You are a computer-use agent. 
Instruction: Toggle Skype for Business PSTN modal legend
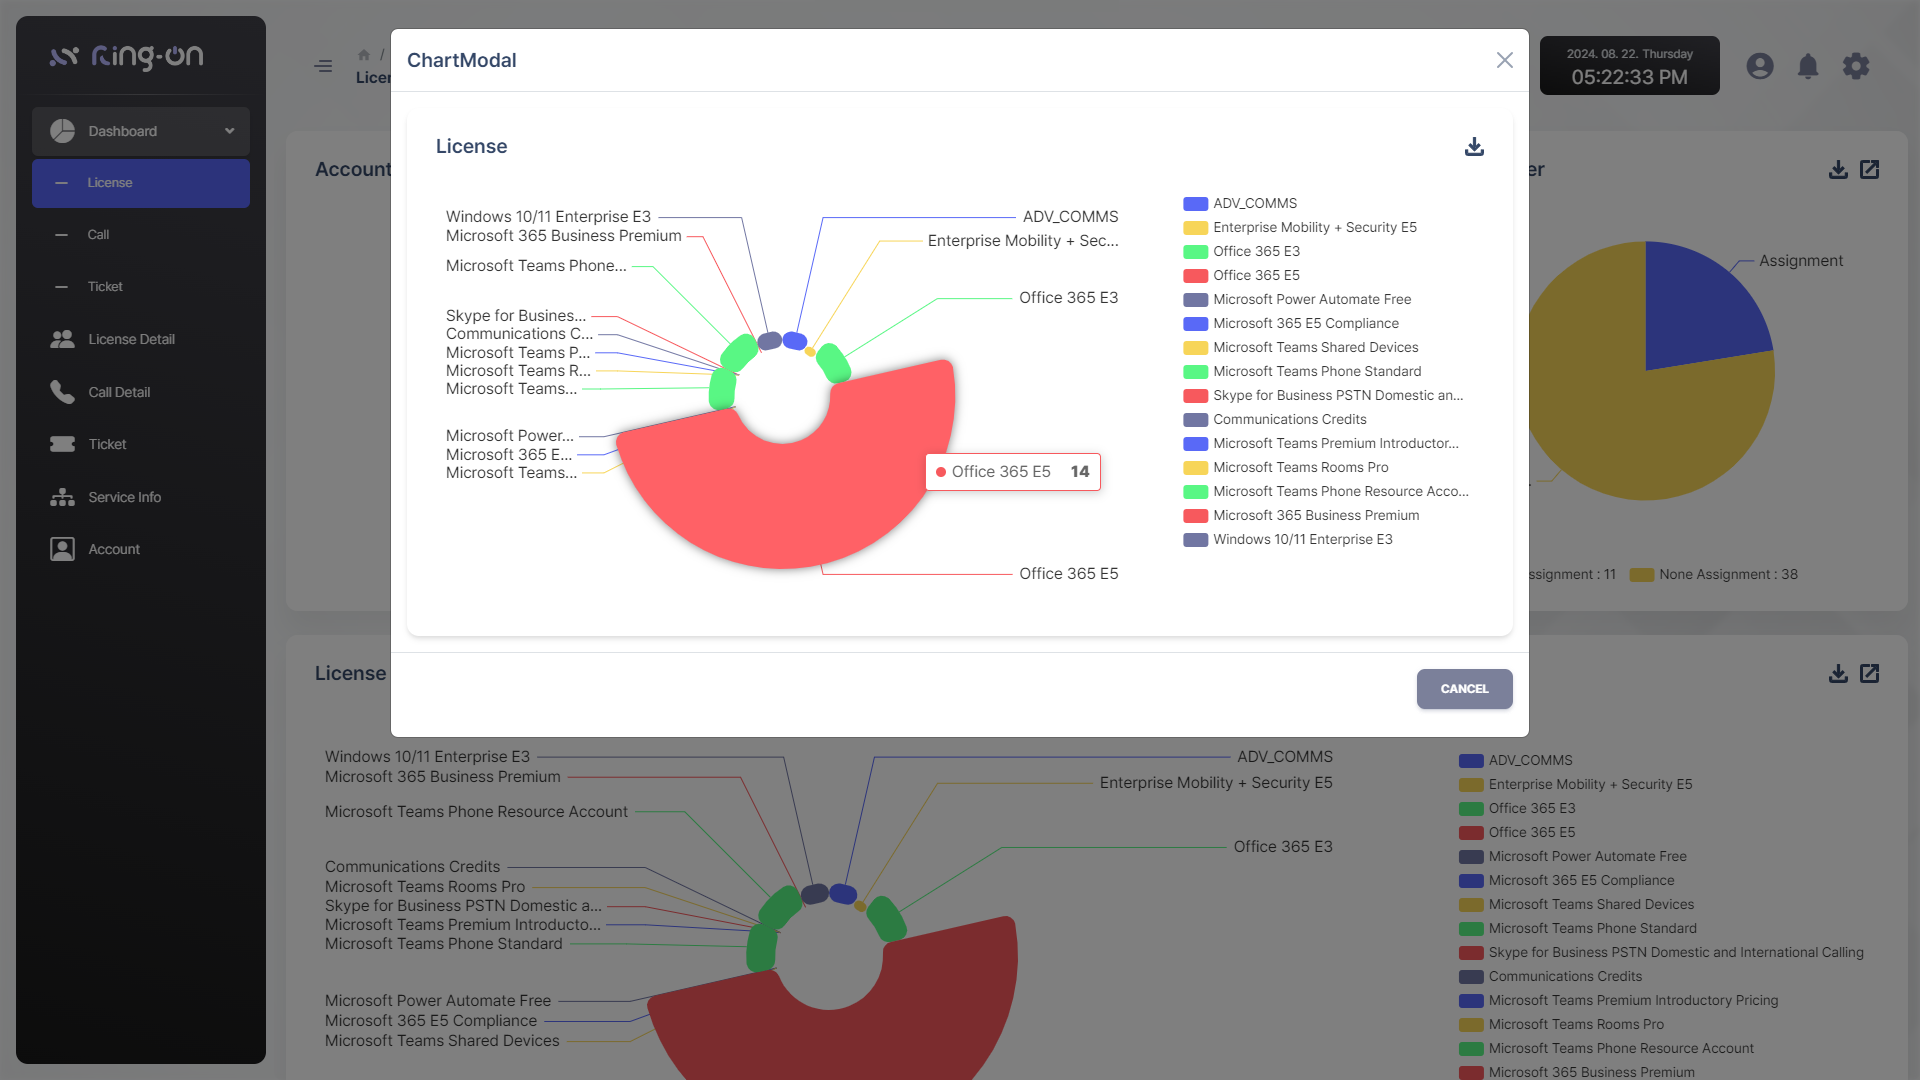[x=1323, y=396]
